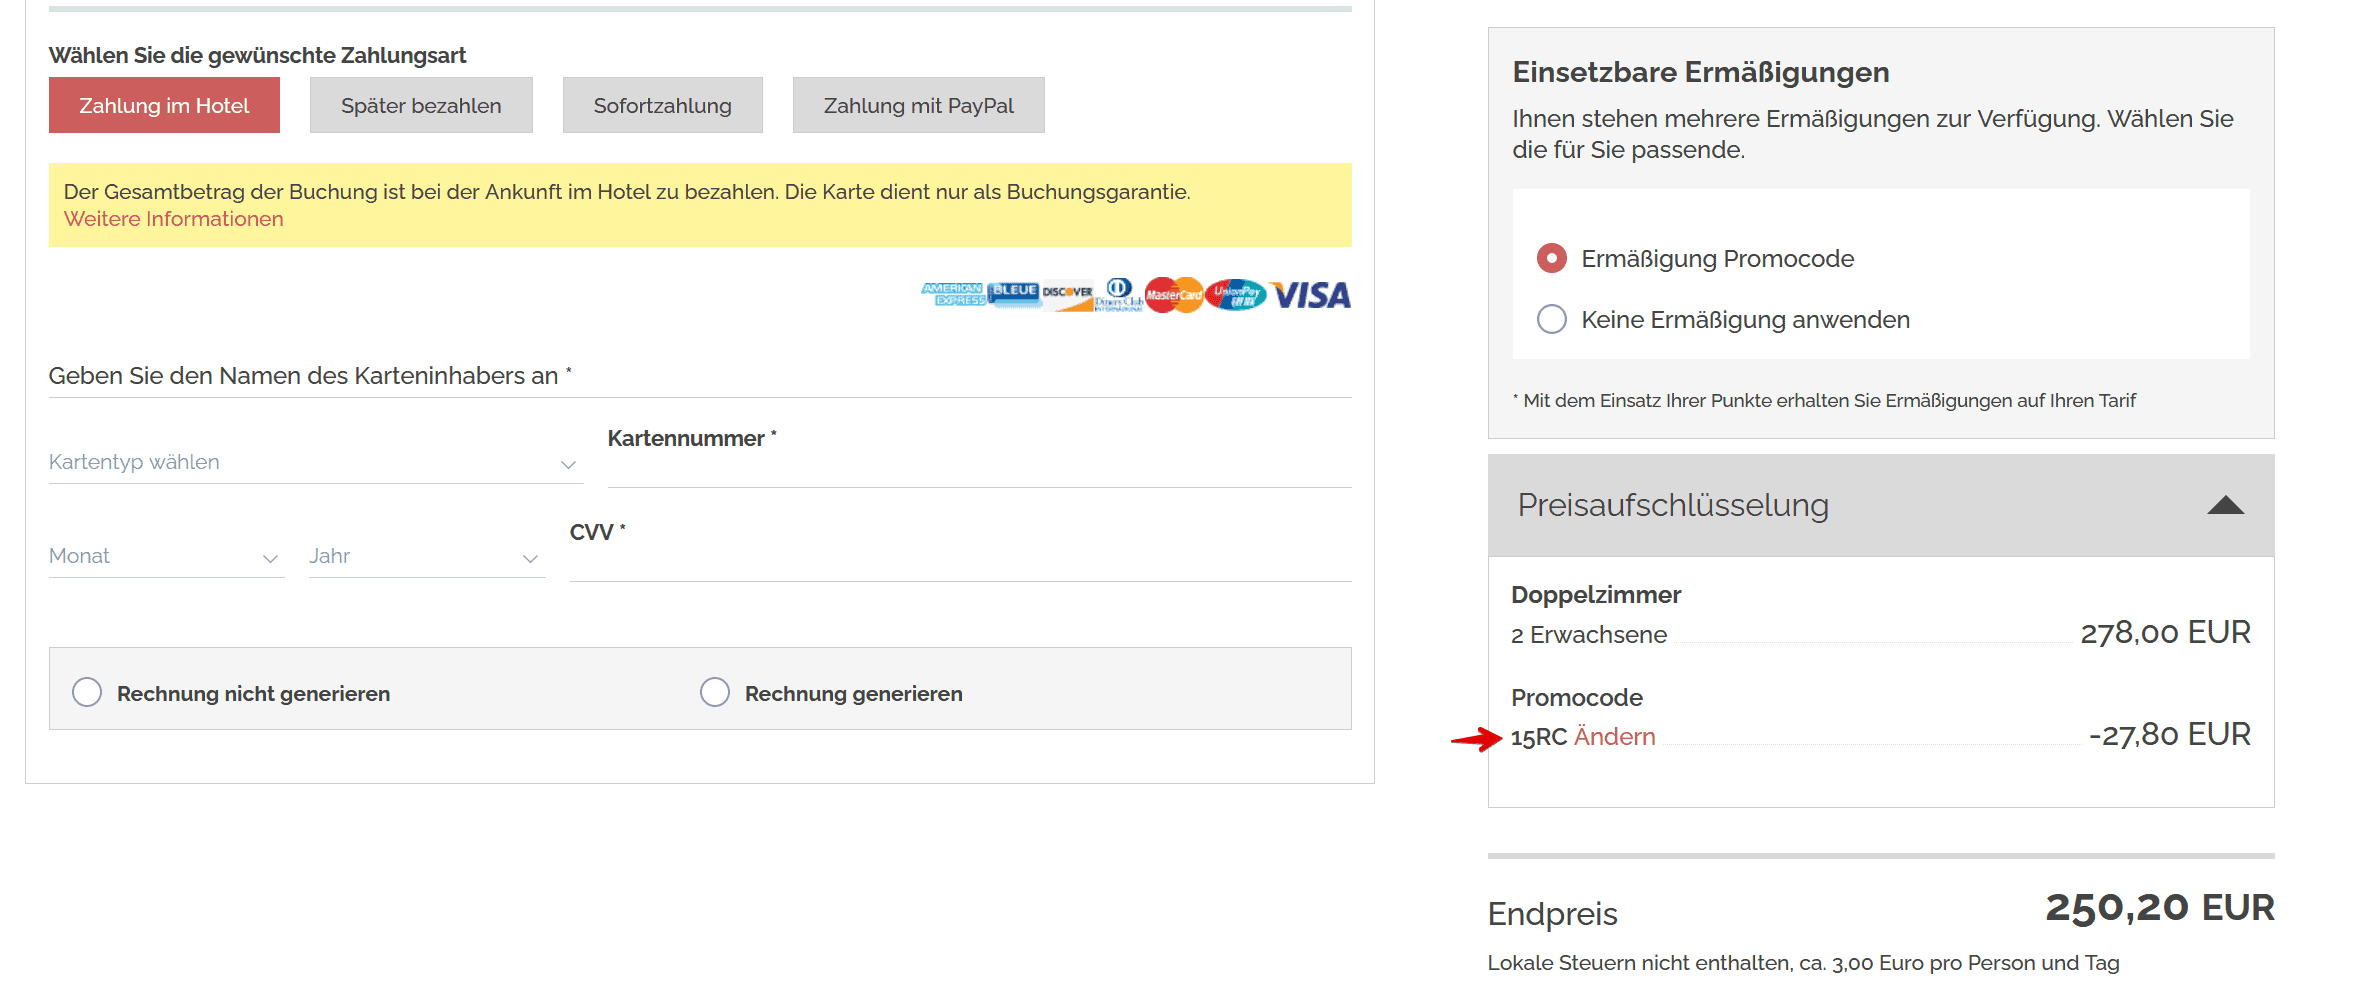Select the Rechnung generieren radio button

pyautogui.click(x=715, y=692)
